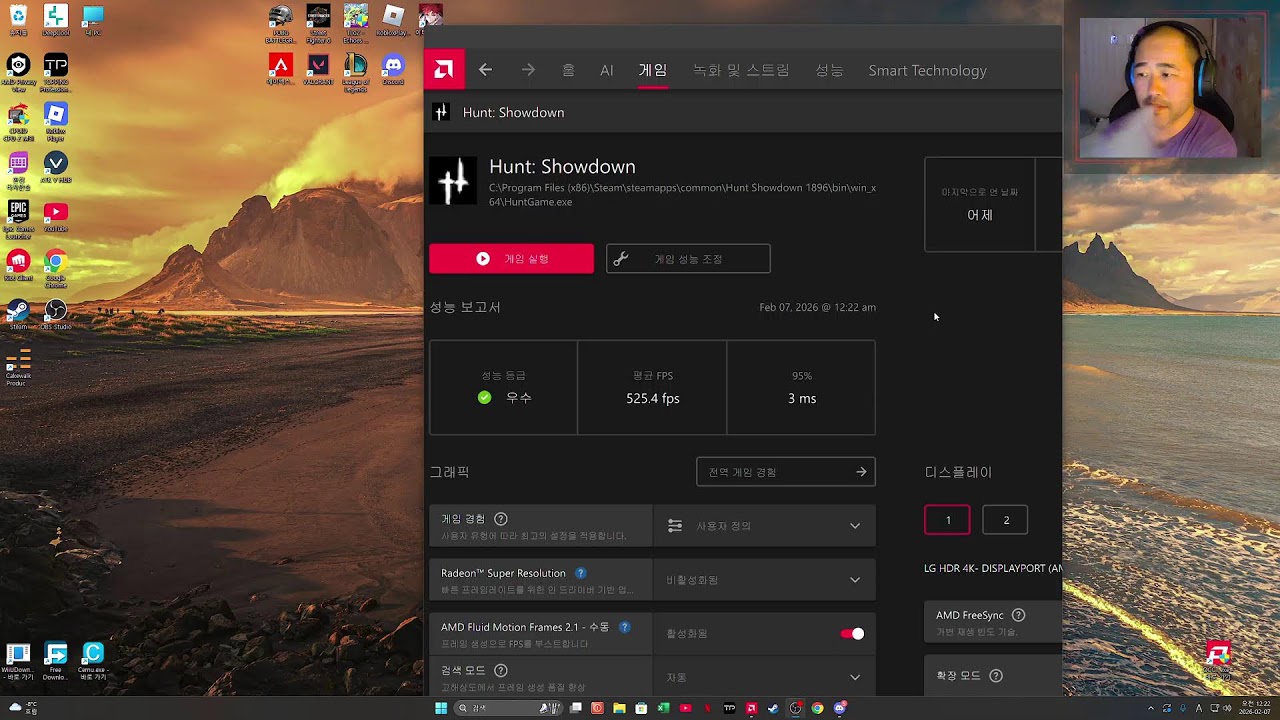1280x720 pixels.
Task: Open info icon next to Radeon Super Resolution
Action: point(580,573)
